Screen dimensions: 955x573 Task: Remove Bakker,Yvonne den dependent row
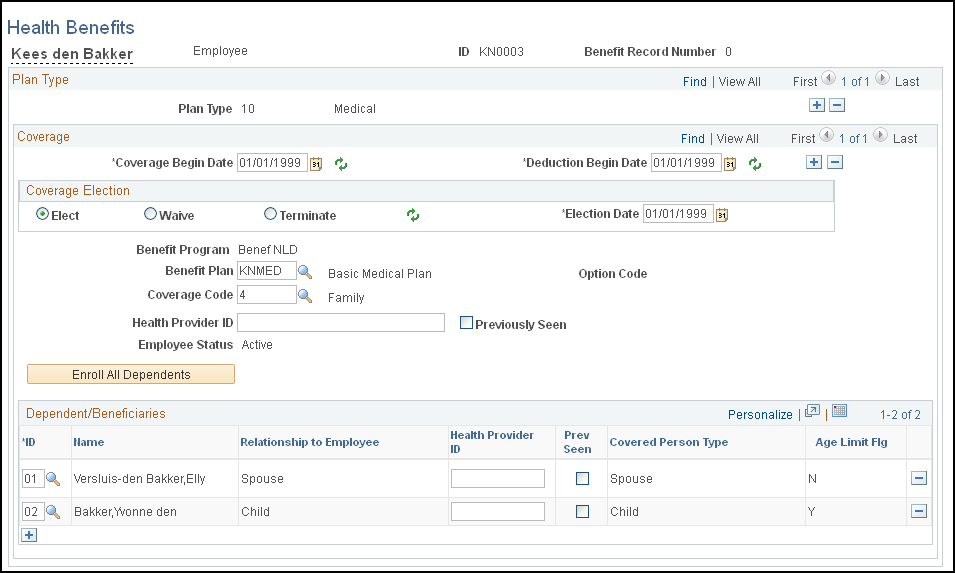click(919, 511)
